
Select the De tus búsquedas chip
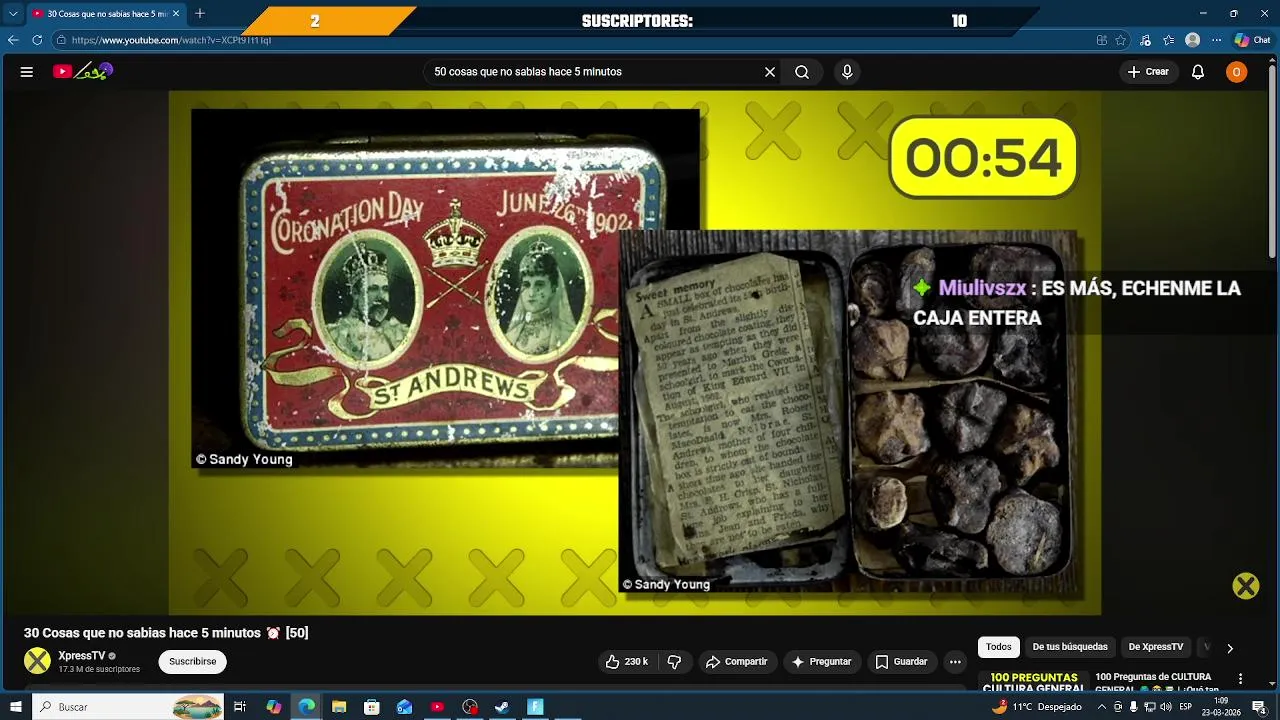click(1070, 647)
